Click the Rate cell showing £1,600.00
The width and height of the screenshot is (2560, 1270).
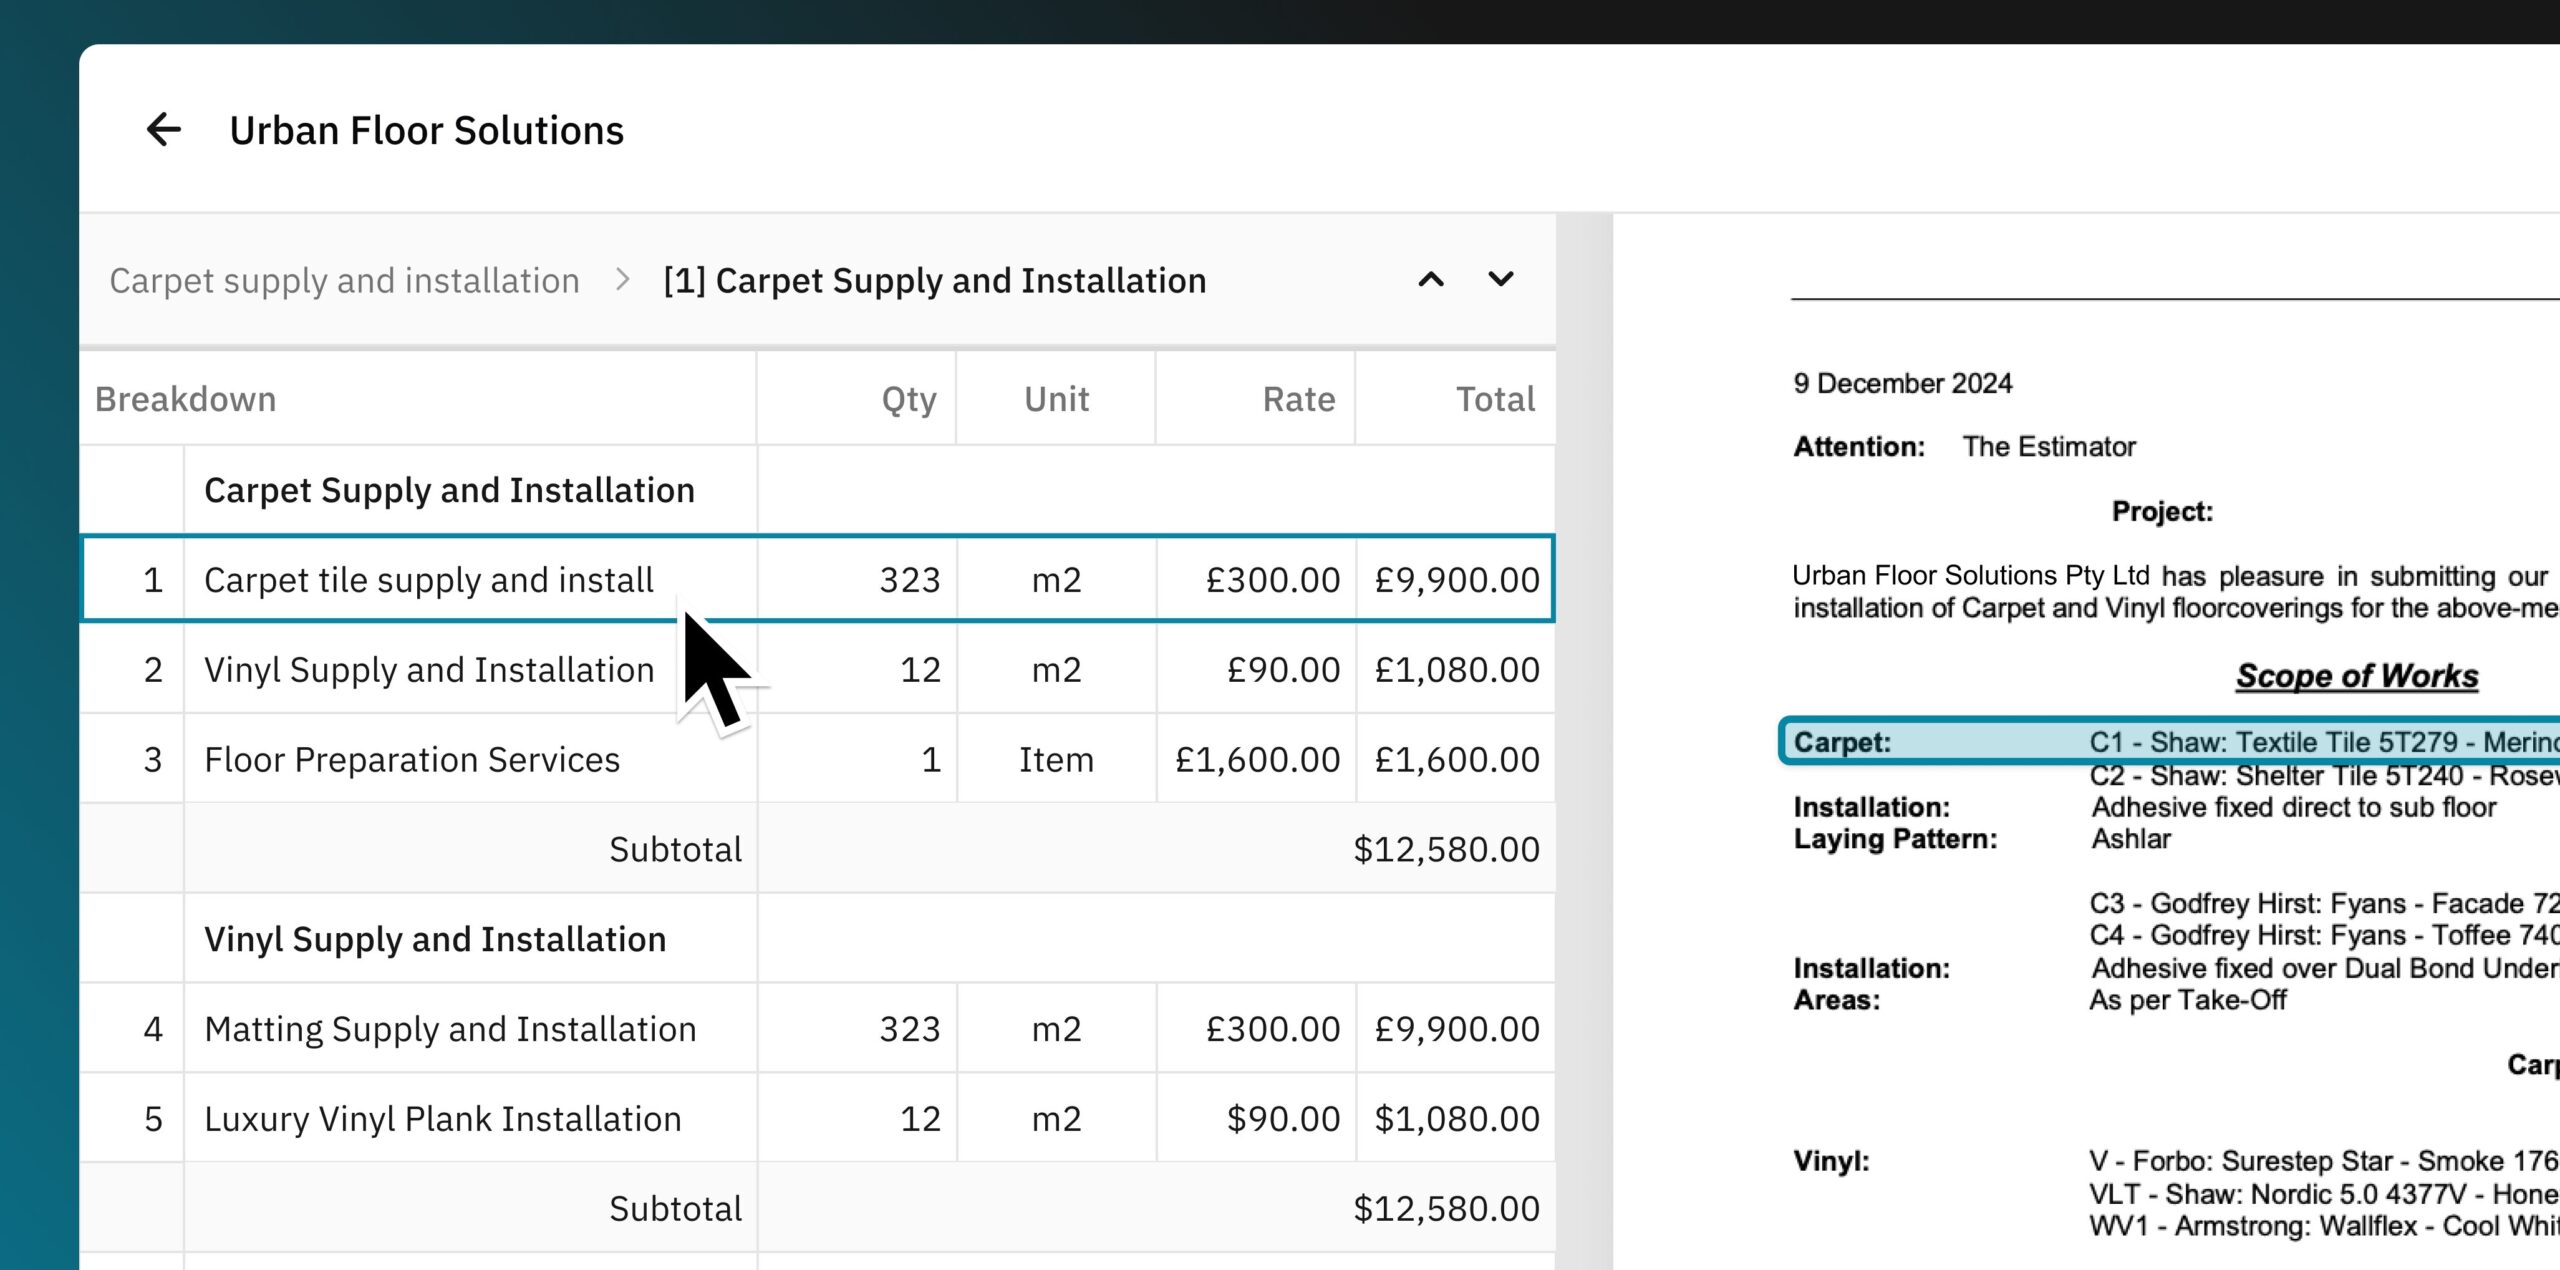(1256, 758)
